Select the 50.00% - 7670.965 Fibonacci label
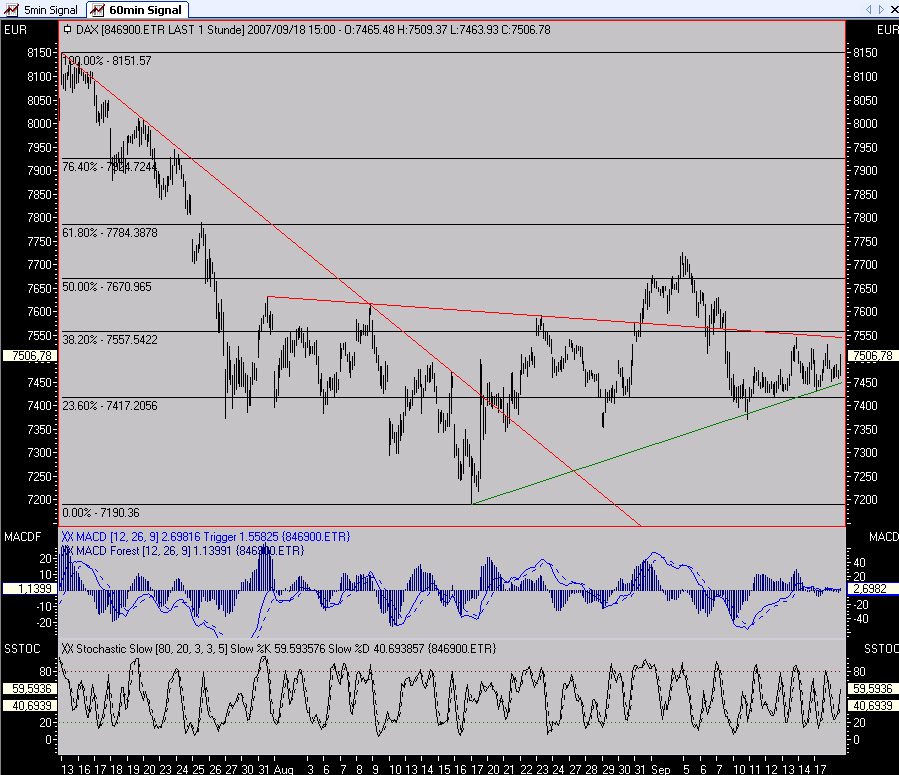The height and width of the screenshot is (775, 899). [107, 287]
